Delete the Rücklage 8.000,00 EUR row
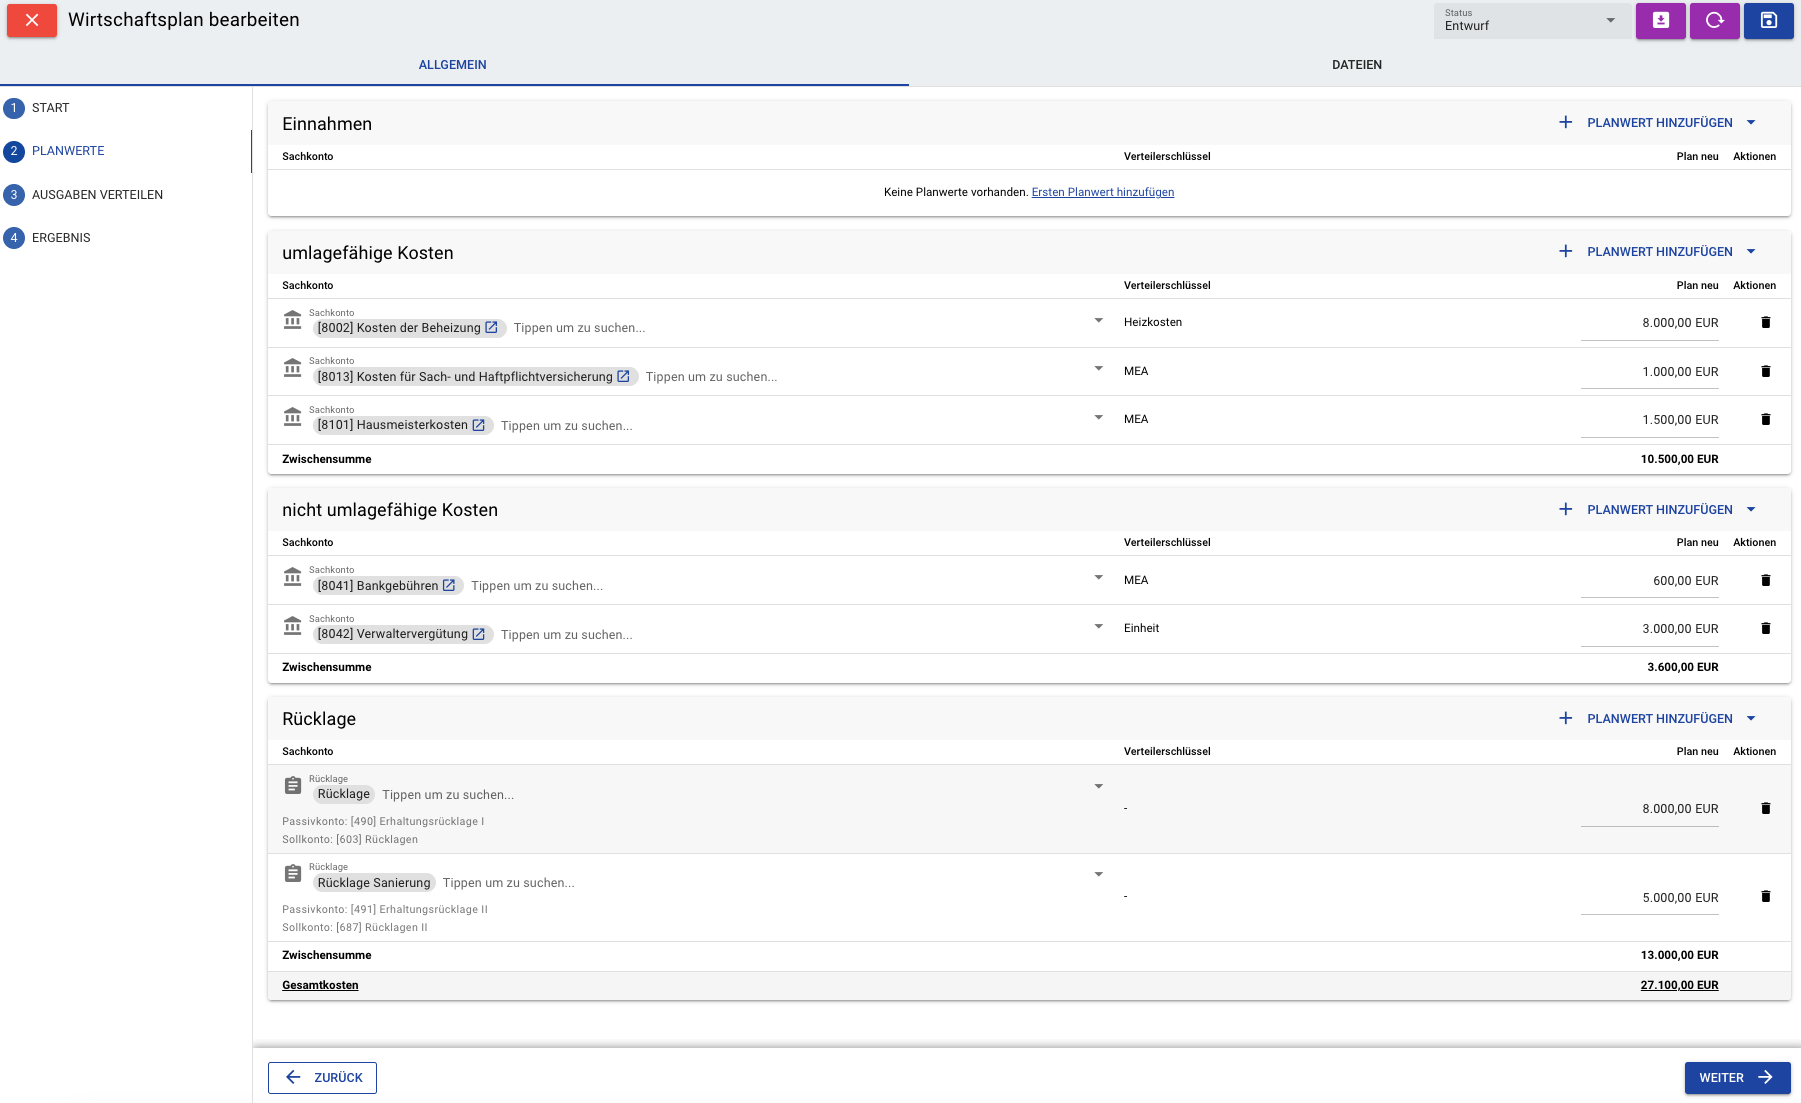1801x1103 pixels. pyautogui.click(x=1765, y=809)
